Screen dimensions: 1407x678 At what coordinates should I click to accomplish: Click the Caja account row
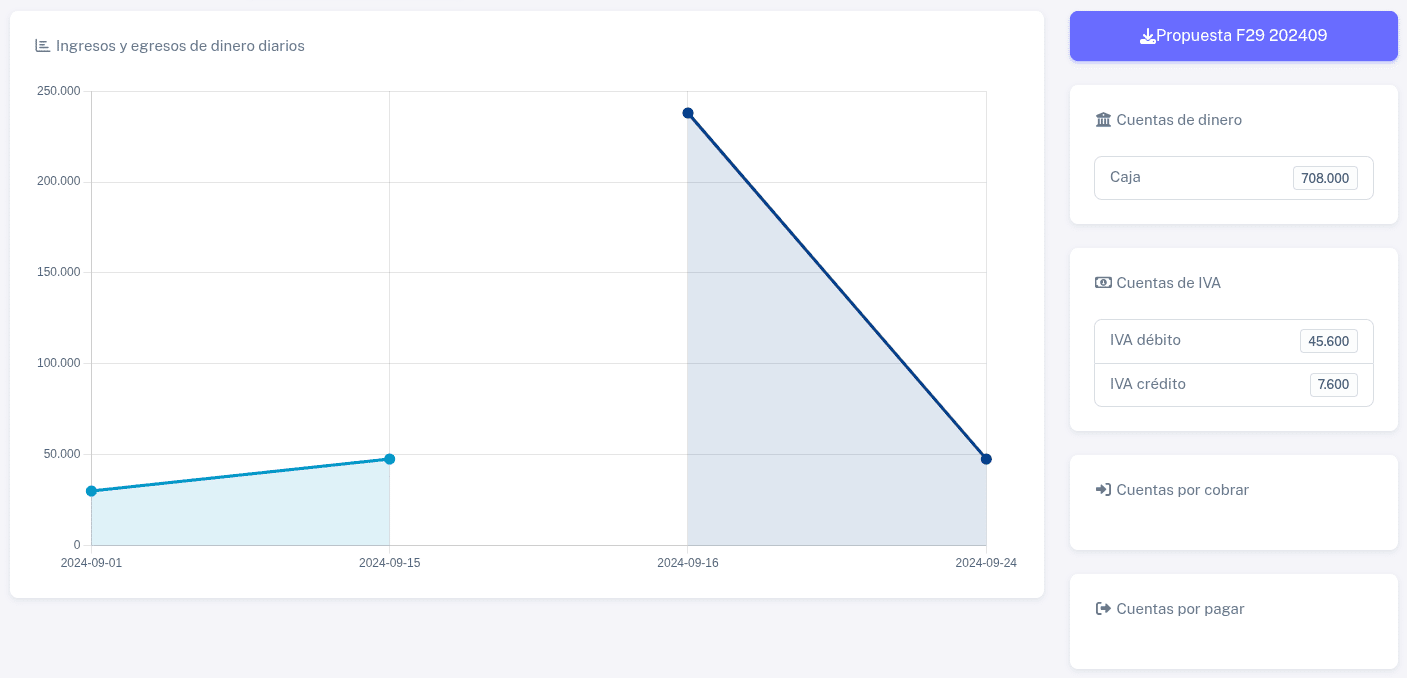(1234, 177)
